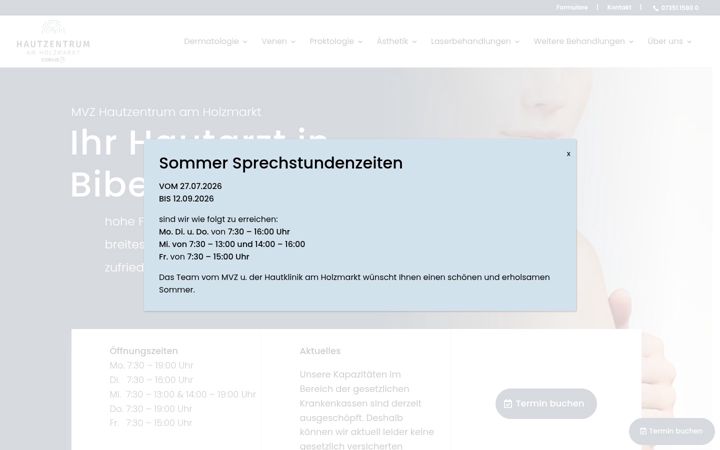The height and width of the screenshot is (450, 720).
Task: Click the floating Termin buchen button
Action: pyautogui.click(x=672, y=431)
